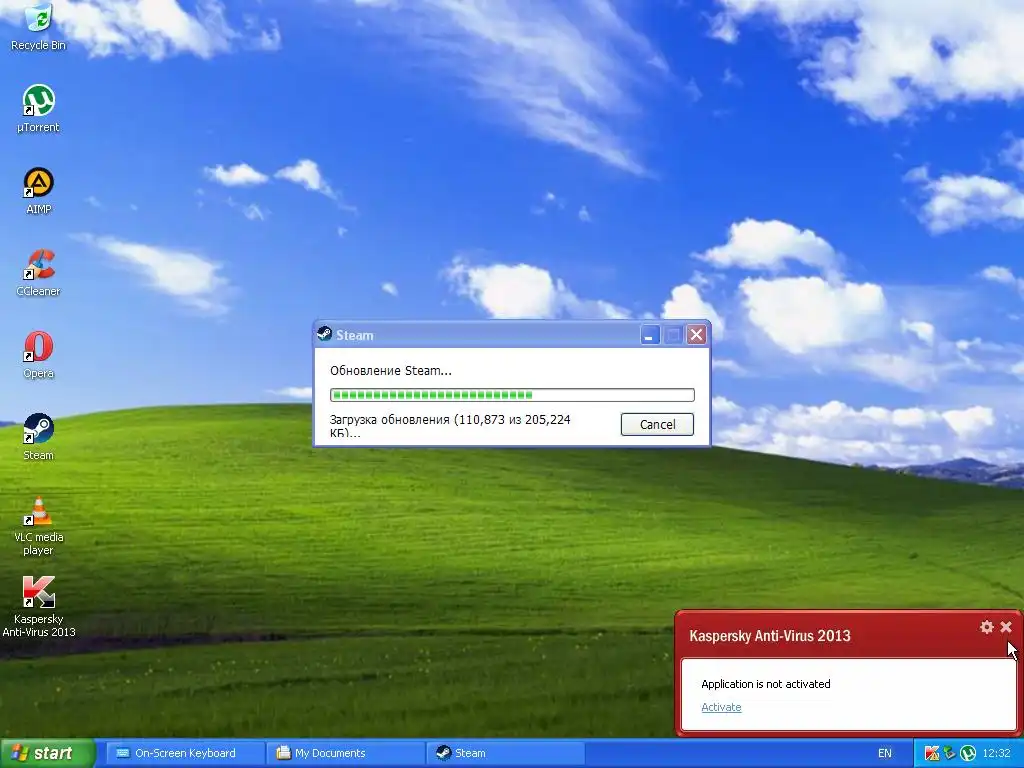Click the µTorrent tray icon

[x=968, y=753]
